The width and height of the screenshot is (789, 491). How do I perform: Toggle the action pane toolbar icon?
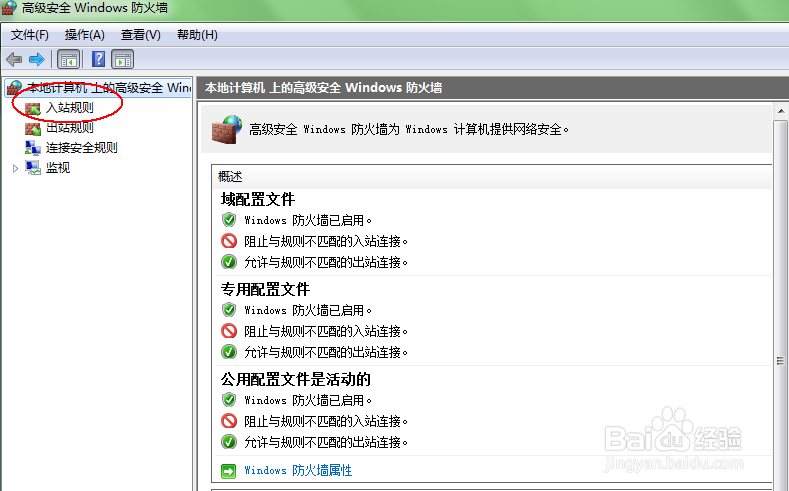123,59
